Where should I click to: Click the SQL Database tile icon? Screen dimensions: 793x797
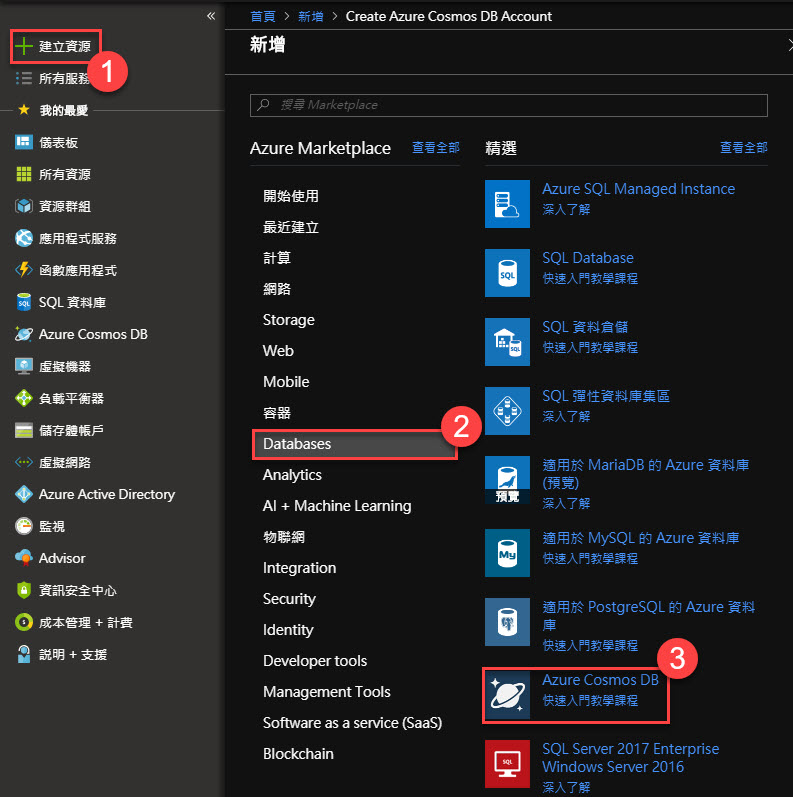tap(507, 273)
